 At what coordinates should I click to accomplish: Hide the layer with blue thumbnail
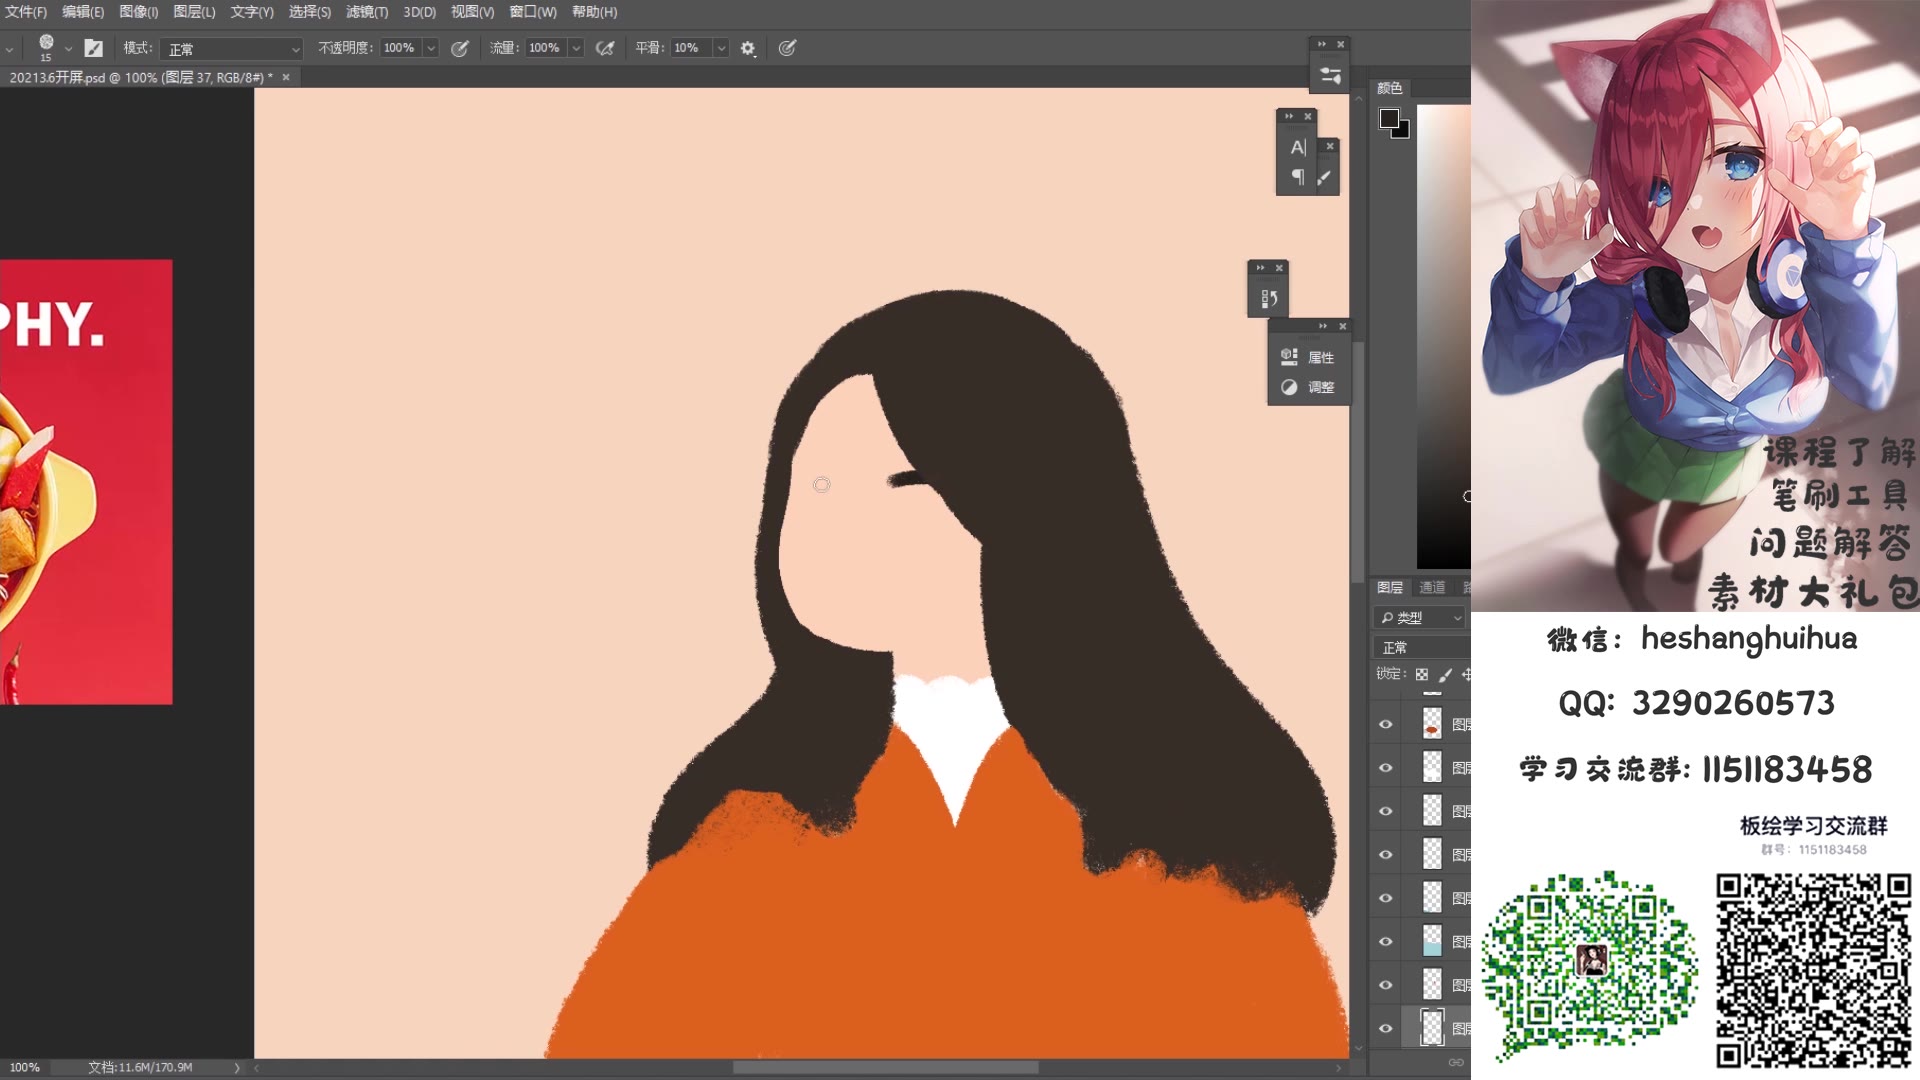coord(1386,941)
